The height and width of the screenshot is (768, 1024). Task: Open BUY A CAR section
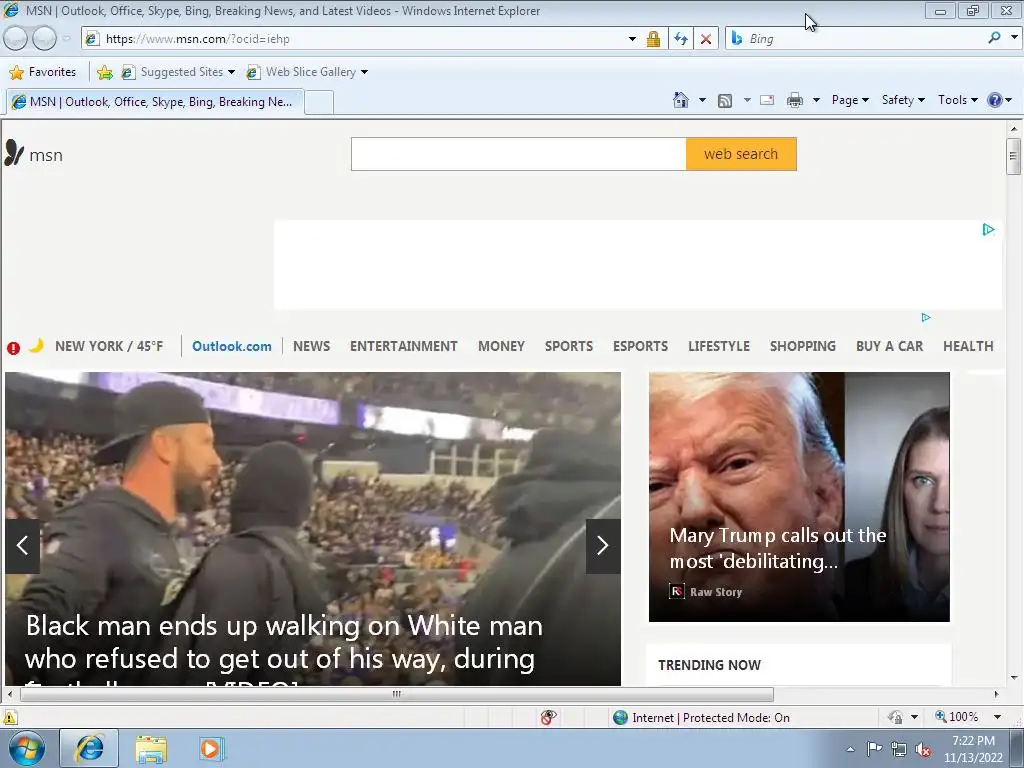(889, 346)
